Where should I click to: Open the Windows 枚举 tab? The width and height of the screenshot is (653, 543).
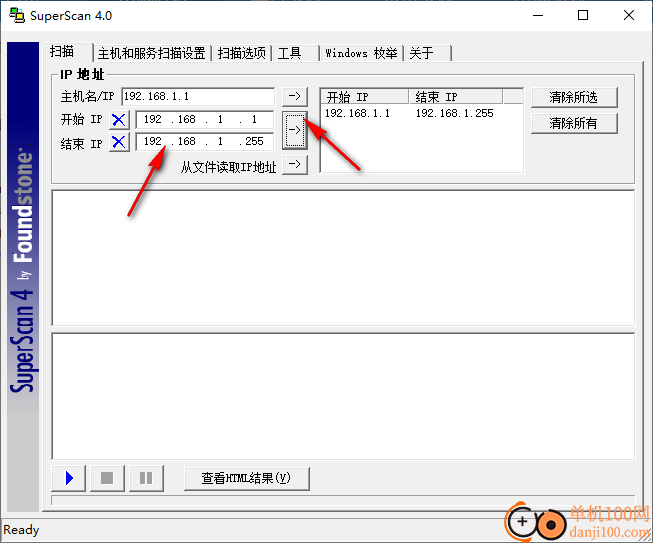point(361,53)
